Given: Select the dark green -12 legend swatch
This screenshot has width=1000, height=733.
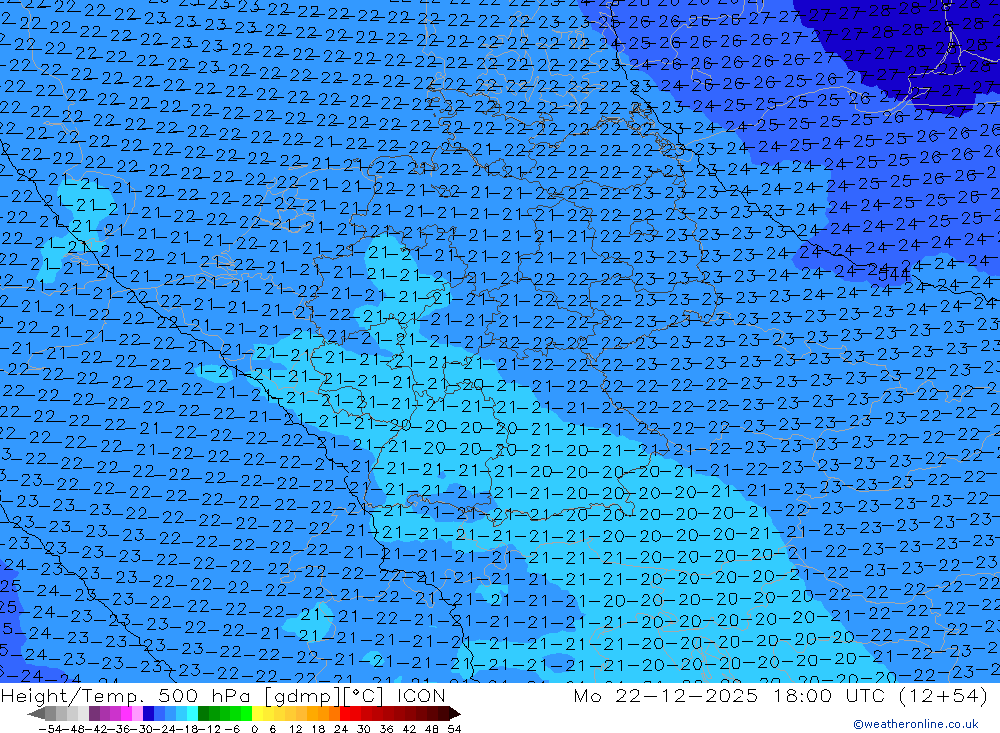Looking at the screenshot, I should [x=203, y=713].
